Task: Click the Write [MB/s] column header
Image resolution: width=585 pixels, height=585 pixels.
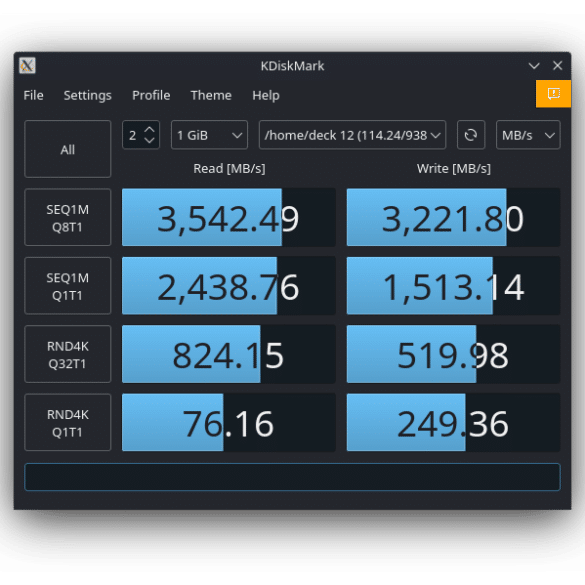Action: pyautogui.click(x=454, y=169)
